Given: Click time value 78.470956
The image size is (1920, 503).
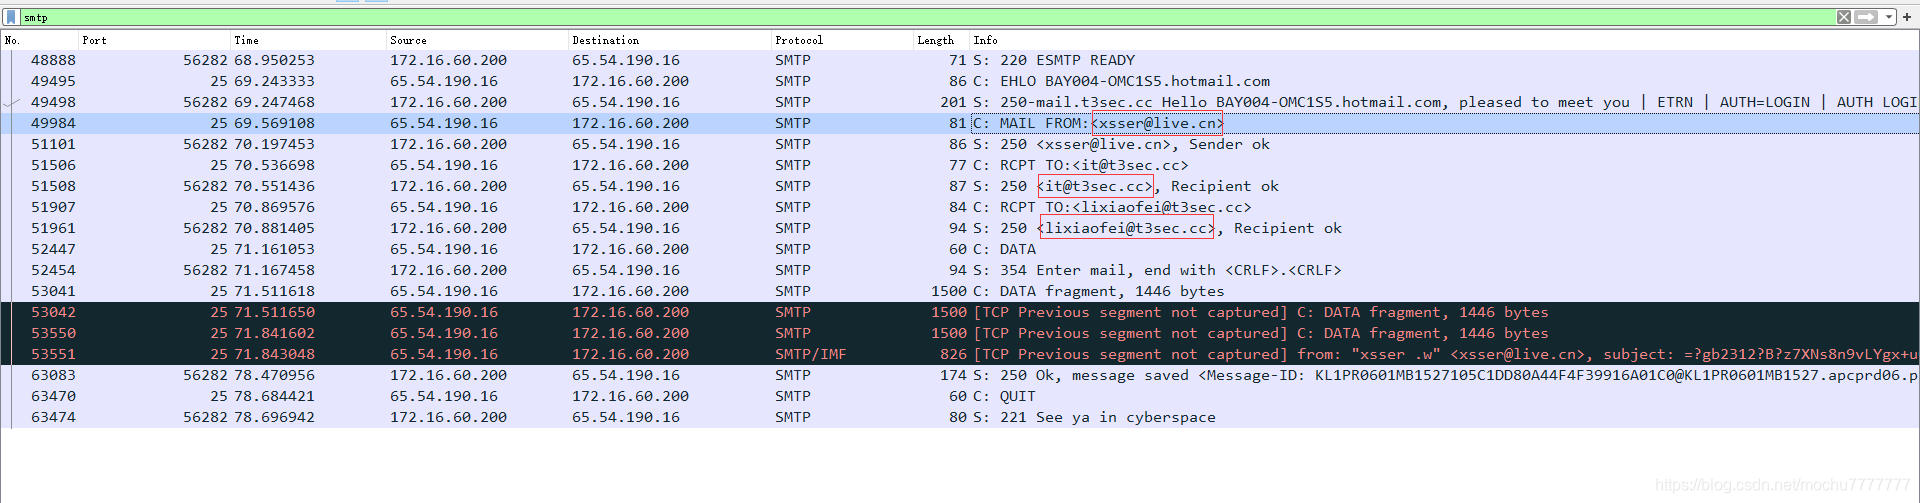Looking at the screenshot, I should pyautogui.click(x=275, y=375).
